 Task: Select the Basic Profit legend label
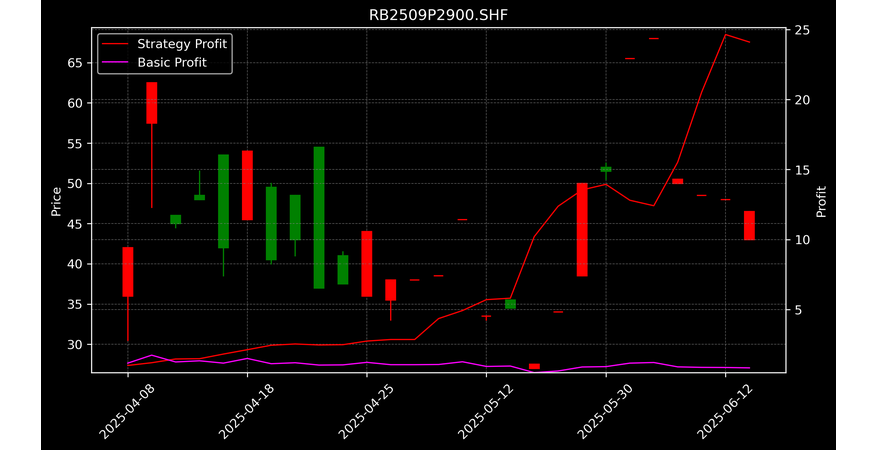tap(172, 62)
